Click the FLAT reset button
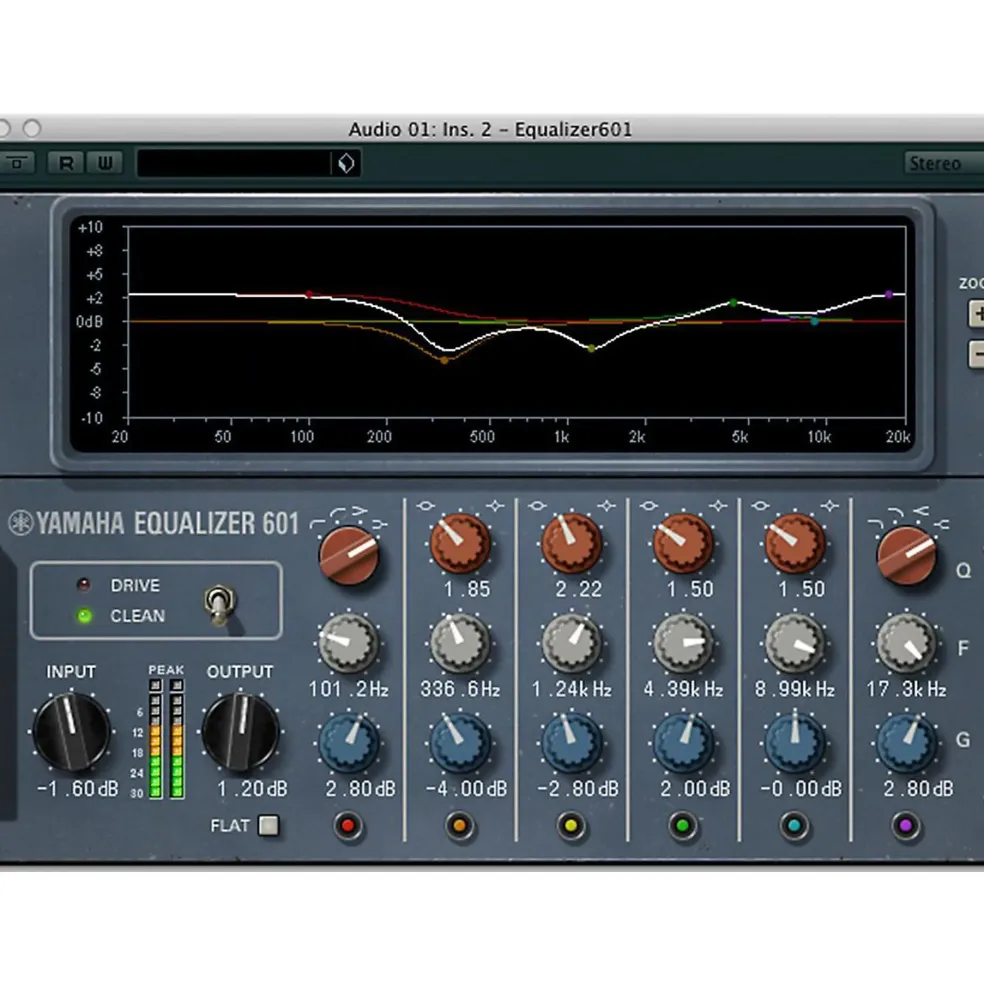 point(269,825)
